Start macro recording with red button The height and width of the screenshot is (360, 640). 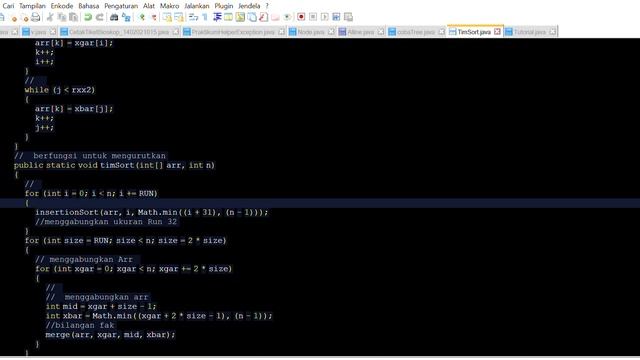point(301,17)
